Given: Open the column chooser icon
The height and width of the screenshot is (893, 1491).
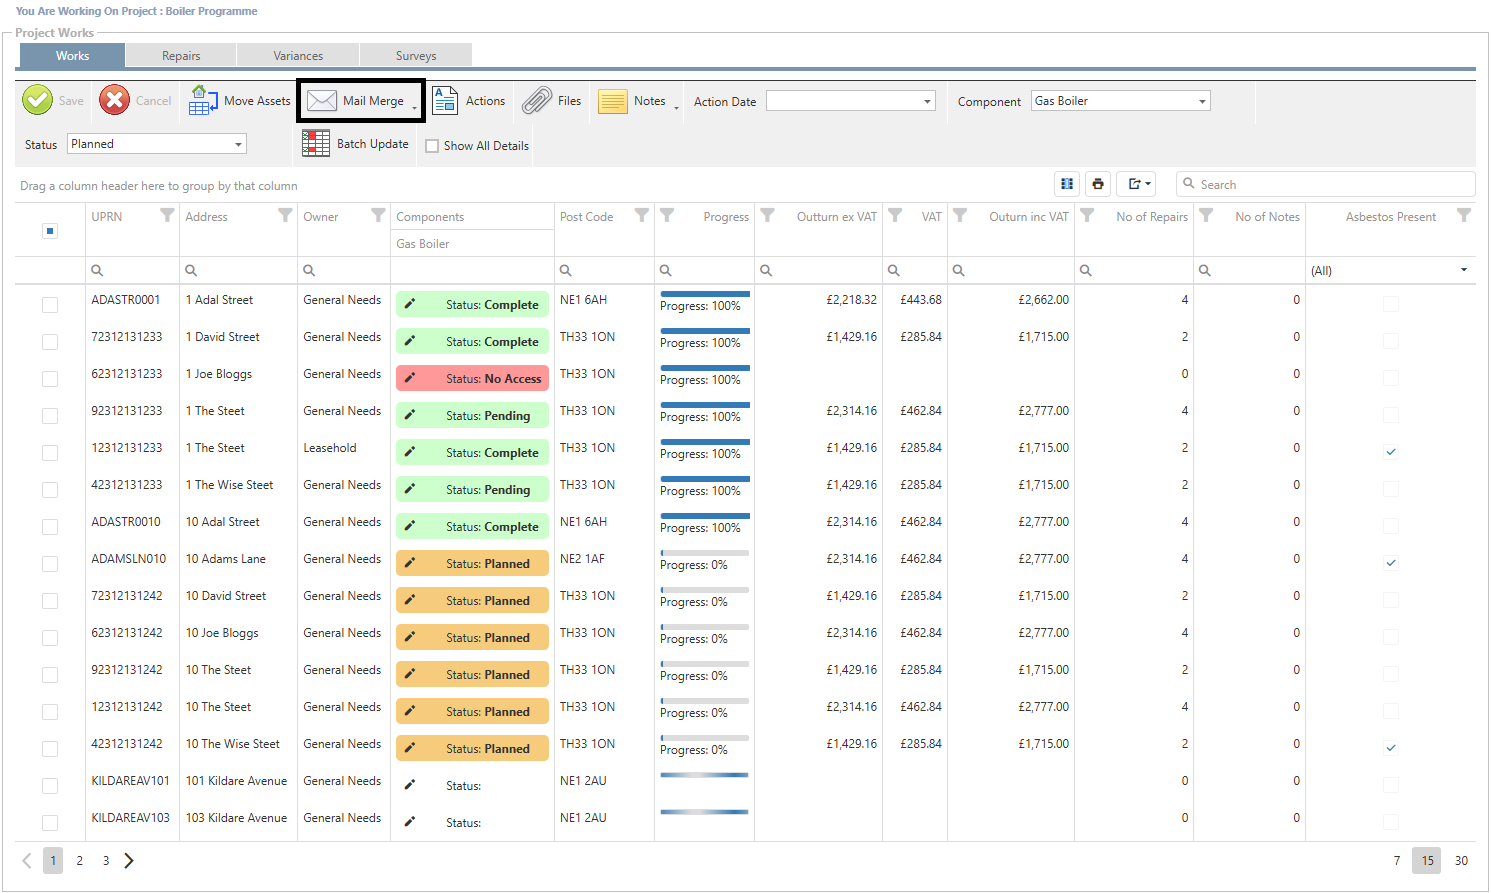Looking at the screenshot, I should 1067,184.
